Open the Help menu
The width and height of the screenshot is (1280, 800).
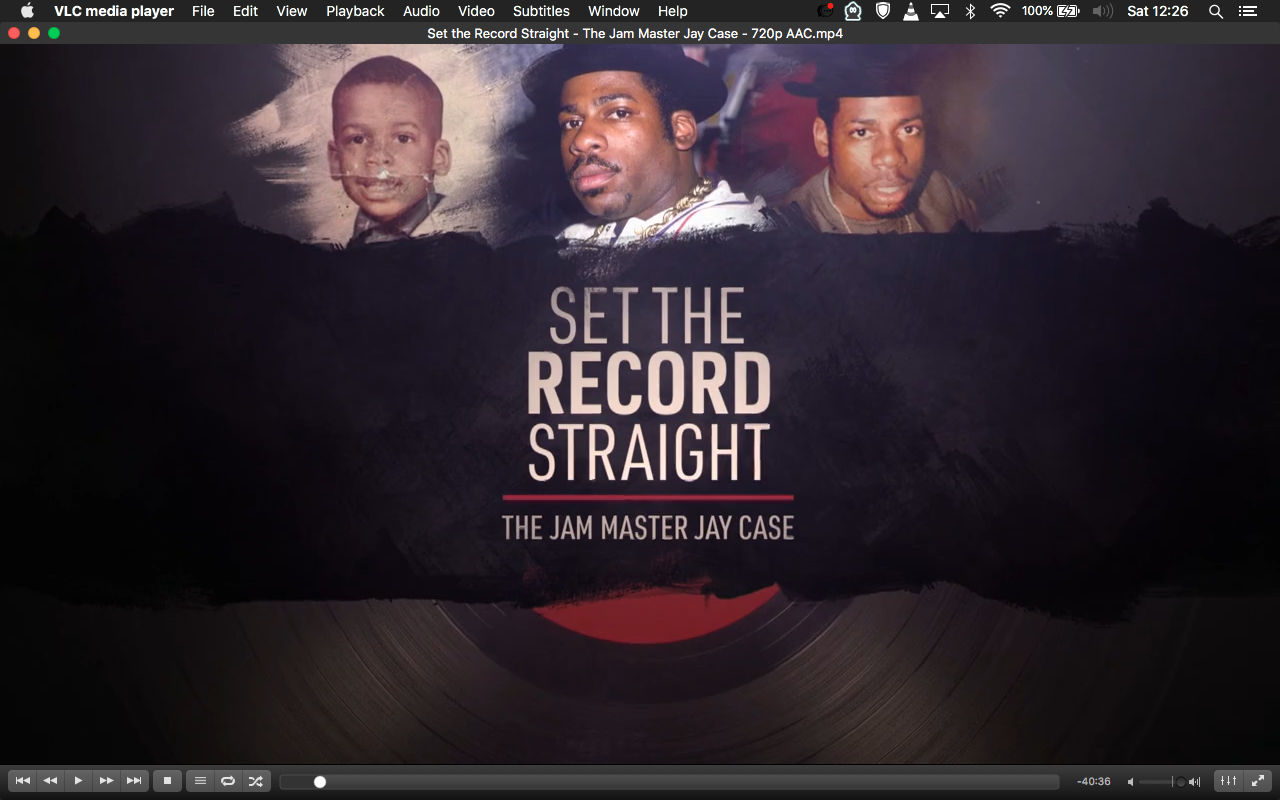pyautogui.click(x=673, y=11)
